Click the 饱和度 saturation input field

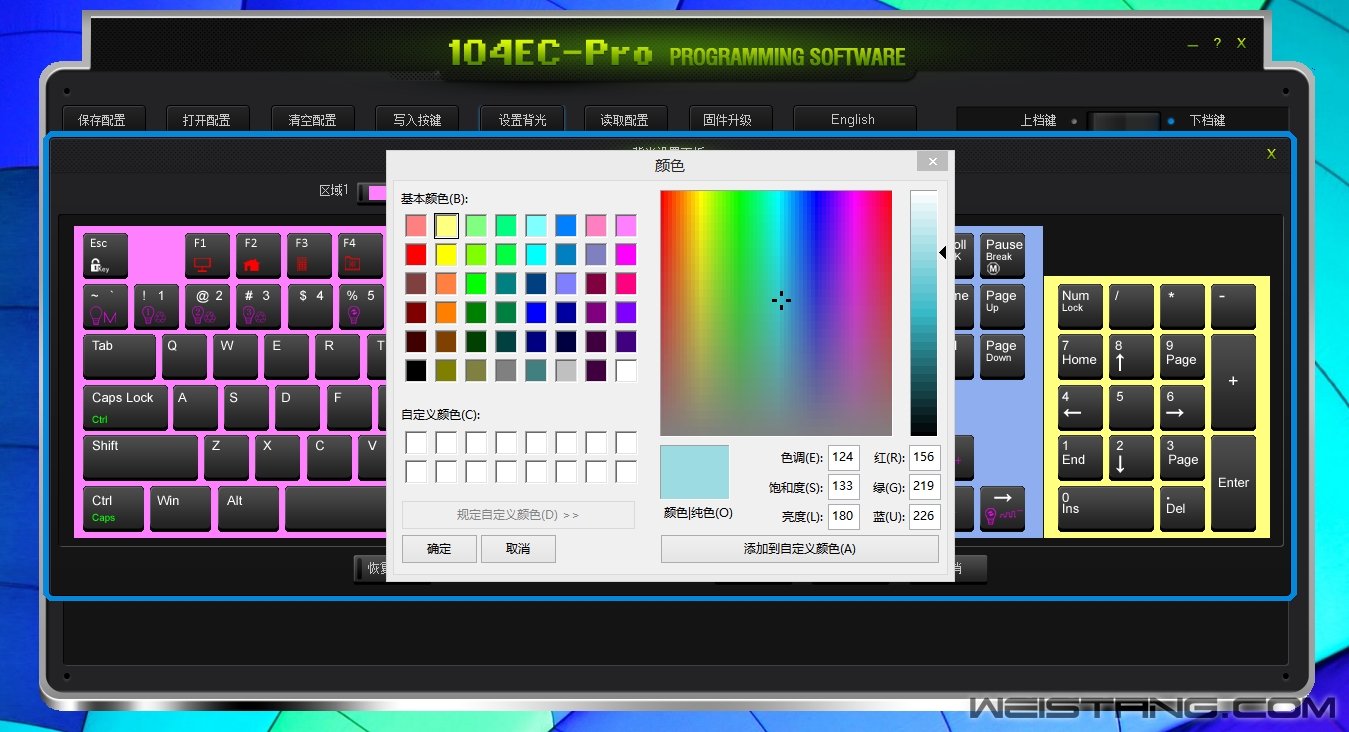coord(844,487)
